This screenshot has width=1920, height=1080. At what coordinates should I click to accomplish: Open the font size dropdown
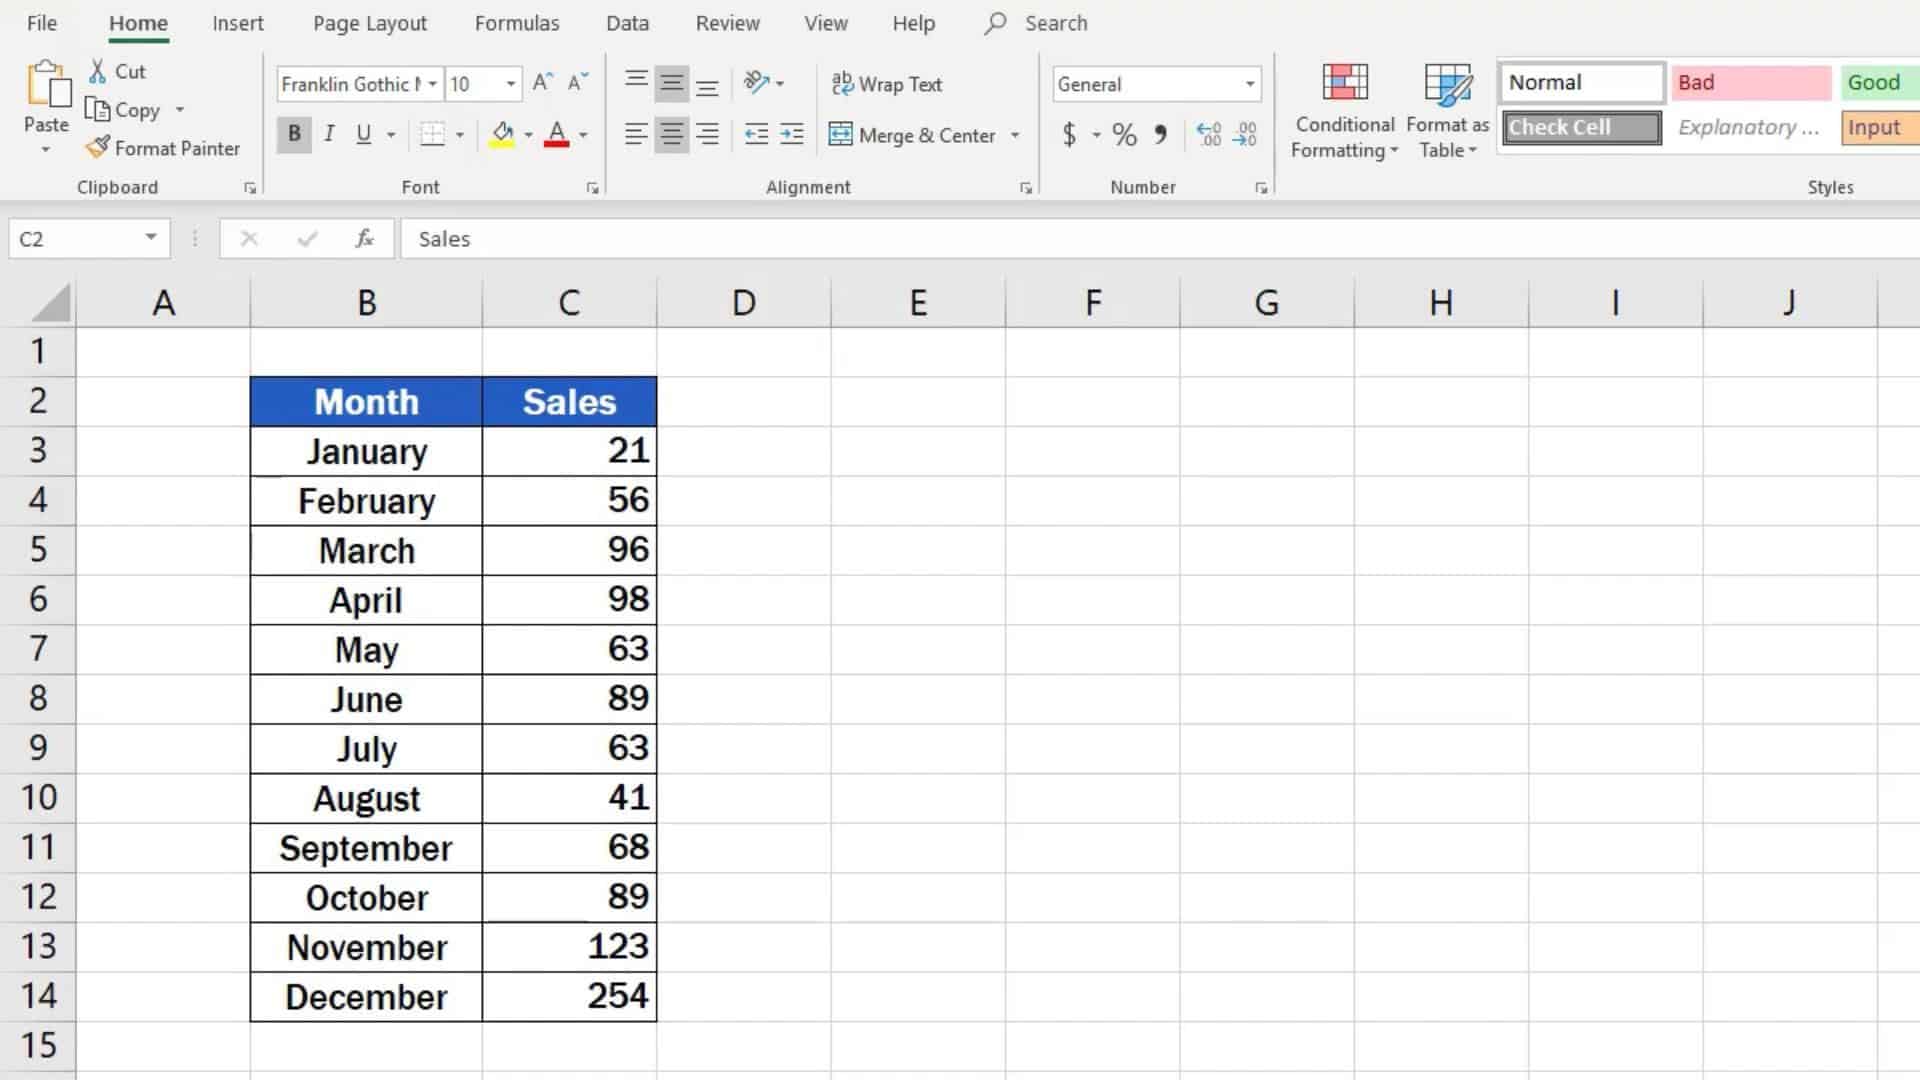click(x=510, y=84)
